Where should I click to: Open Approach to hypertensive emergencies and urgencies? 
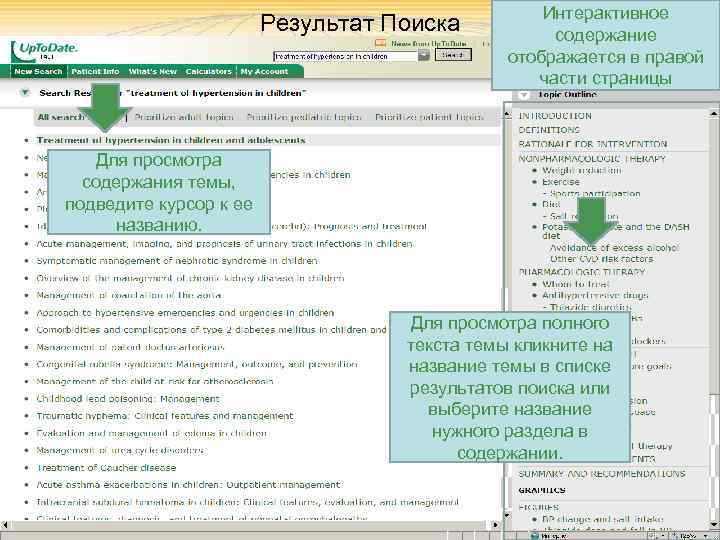point(185,313)
